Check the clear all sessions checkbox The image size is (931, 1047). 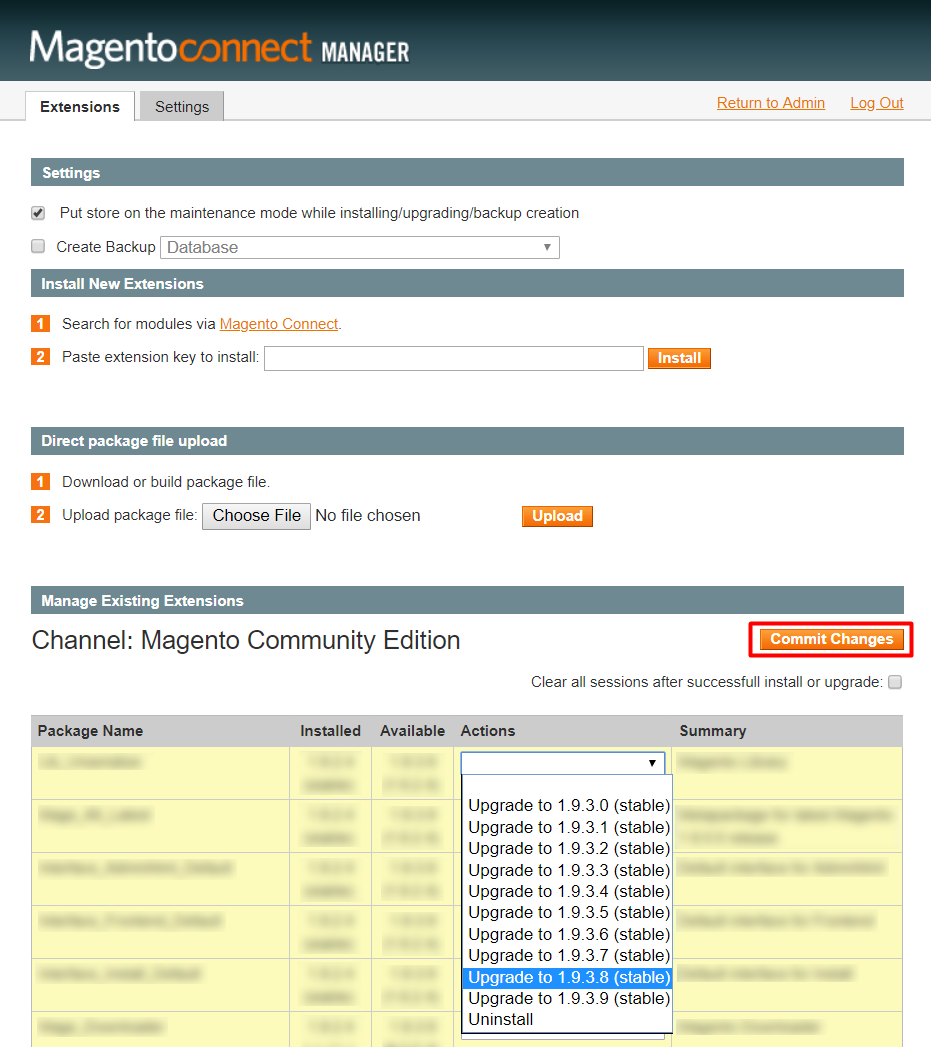[x=895, y=682]
